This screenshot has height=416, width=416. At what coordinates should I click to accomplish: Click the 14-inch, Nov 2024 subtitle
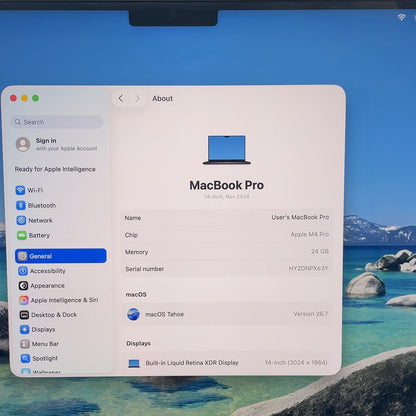227,197
